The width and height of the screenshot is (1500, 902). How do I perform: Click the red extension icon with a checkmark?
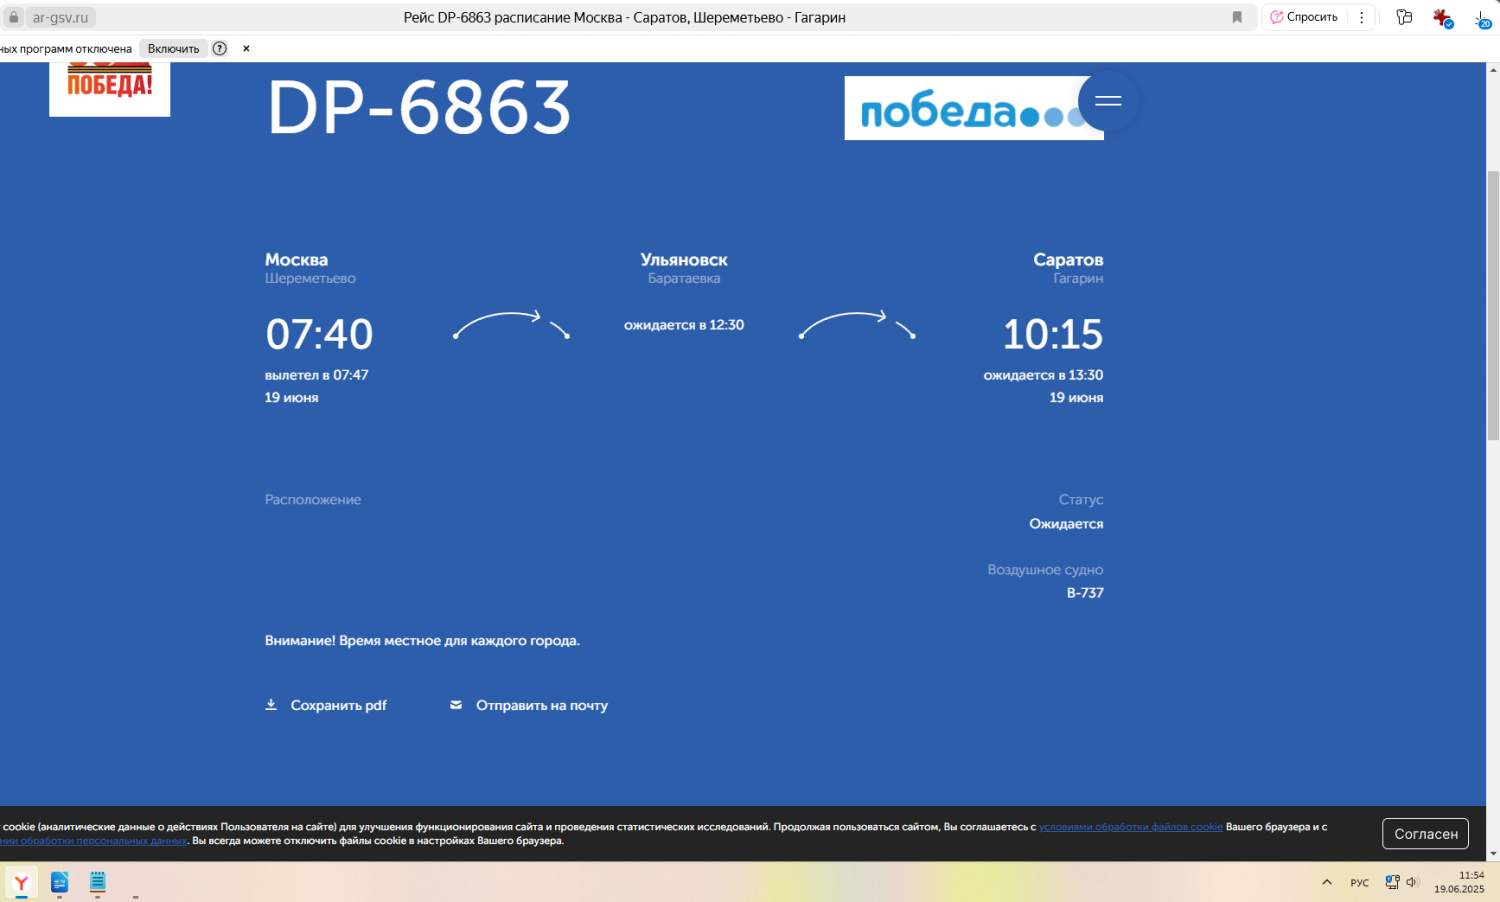1442,18
